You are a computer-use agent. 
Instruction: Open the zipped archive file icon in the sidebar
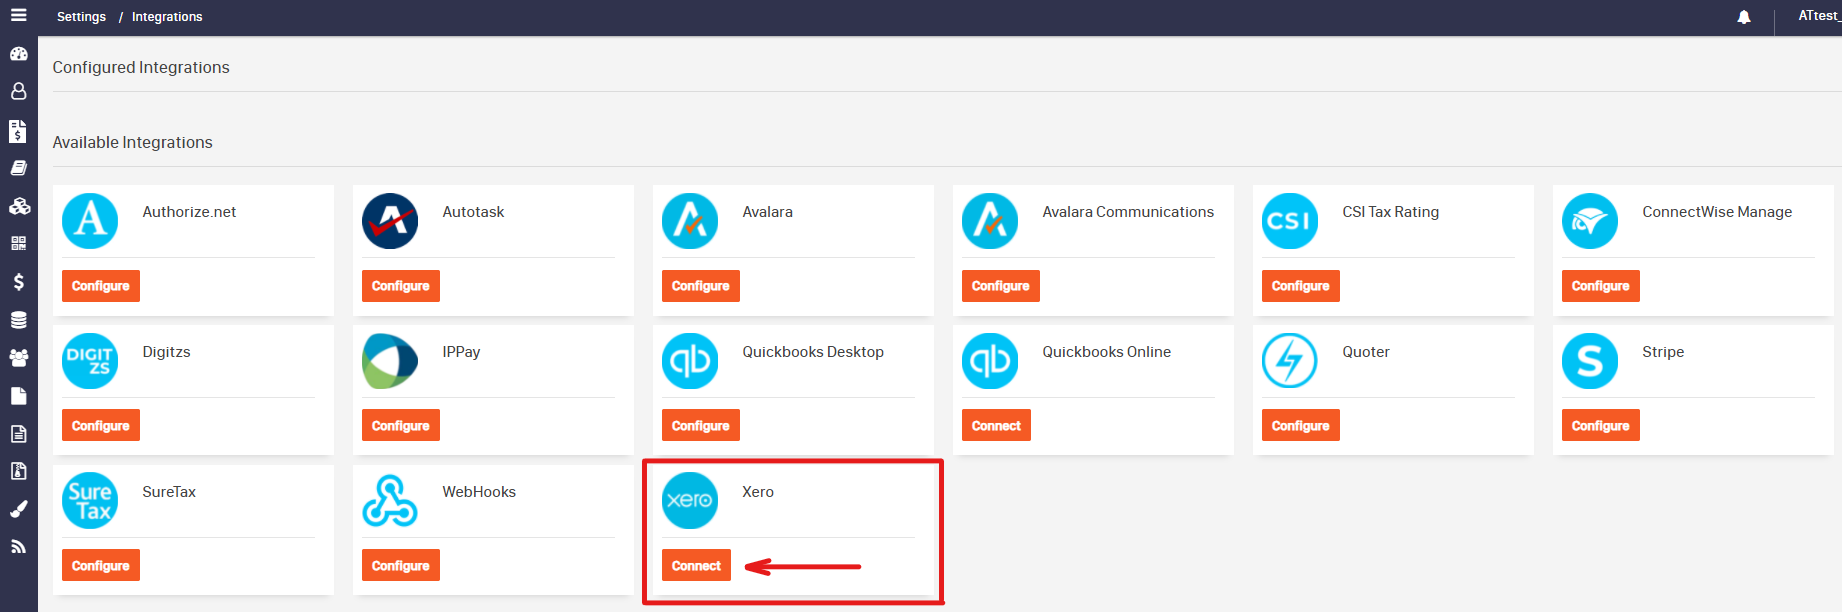point(18,471)
